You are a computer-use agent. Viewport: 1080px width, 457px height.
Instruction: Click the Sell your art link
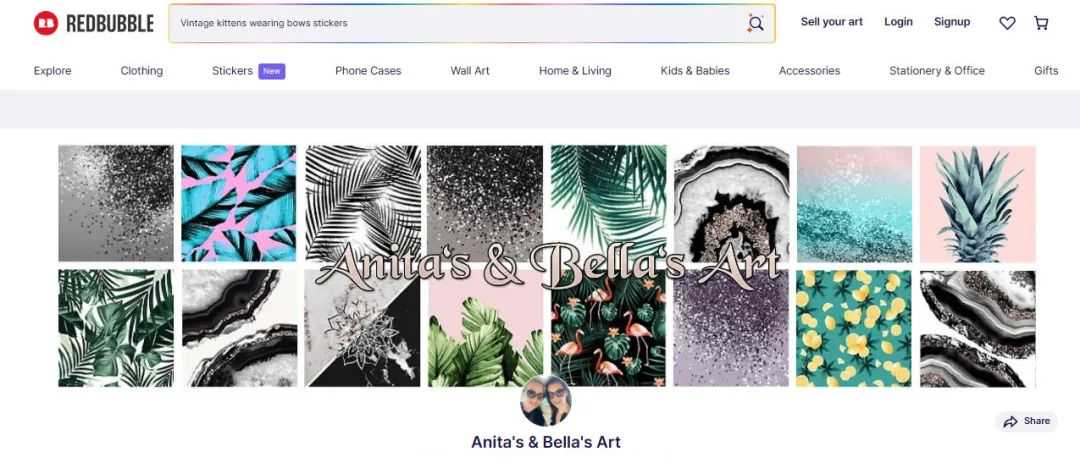(831, 22)
